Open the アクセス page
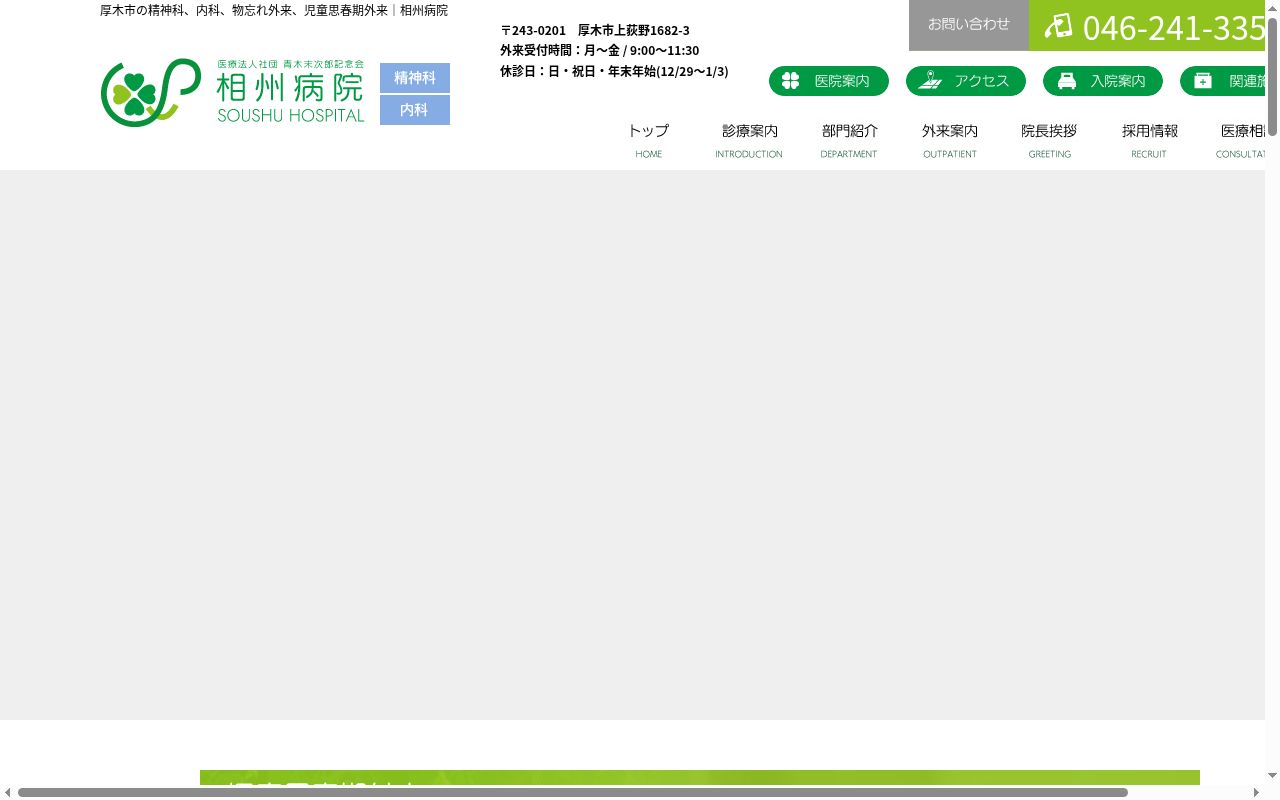This screenshot has height=800, width=1280. (966, 81)
